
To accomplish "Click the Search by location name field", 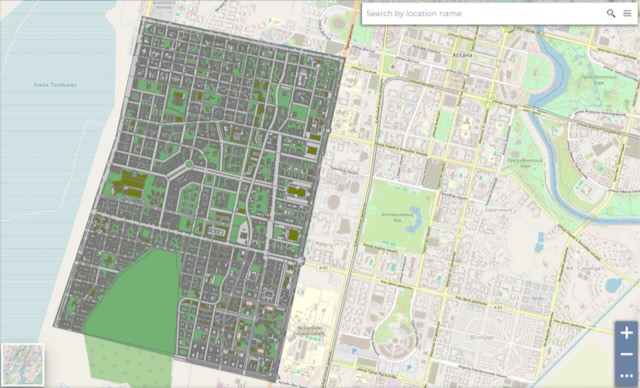I will 484,13.
